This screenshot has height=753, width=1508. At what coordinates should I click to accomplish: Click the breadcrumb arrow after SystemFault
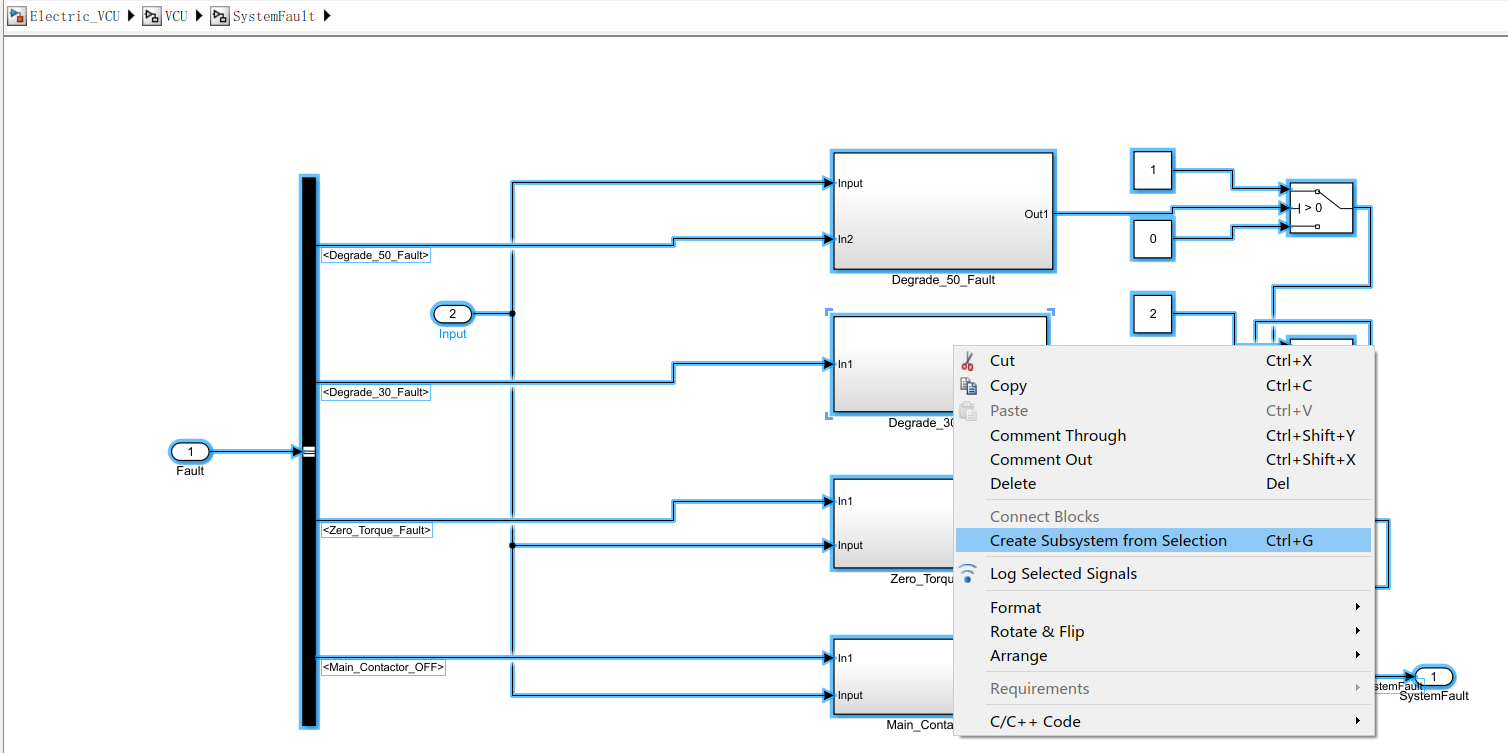(327, 16)
